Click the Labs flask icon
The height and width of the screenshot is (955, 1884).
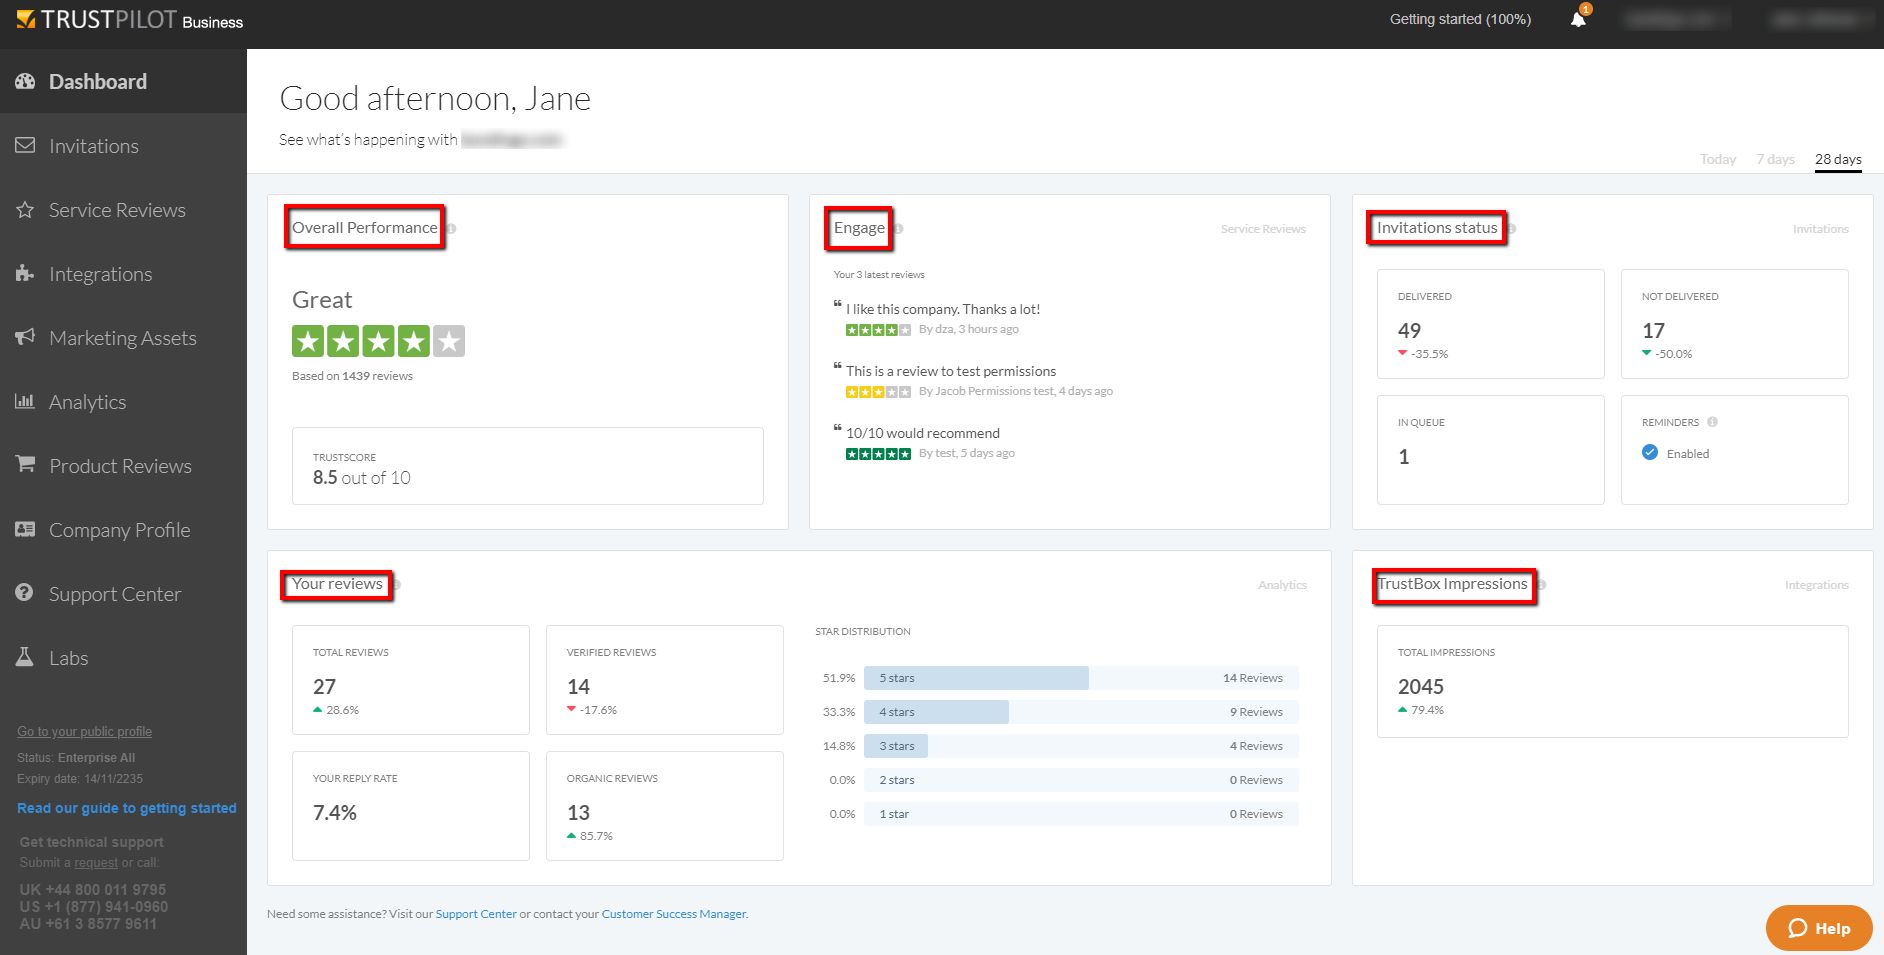pyautogui.click(x=25, y=657)
